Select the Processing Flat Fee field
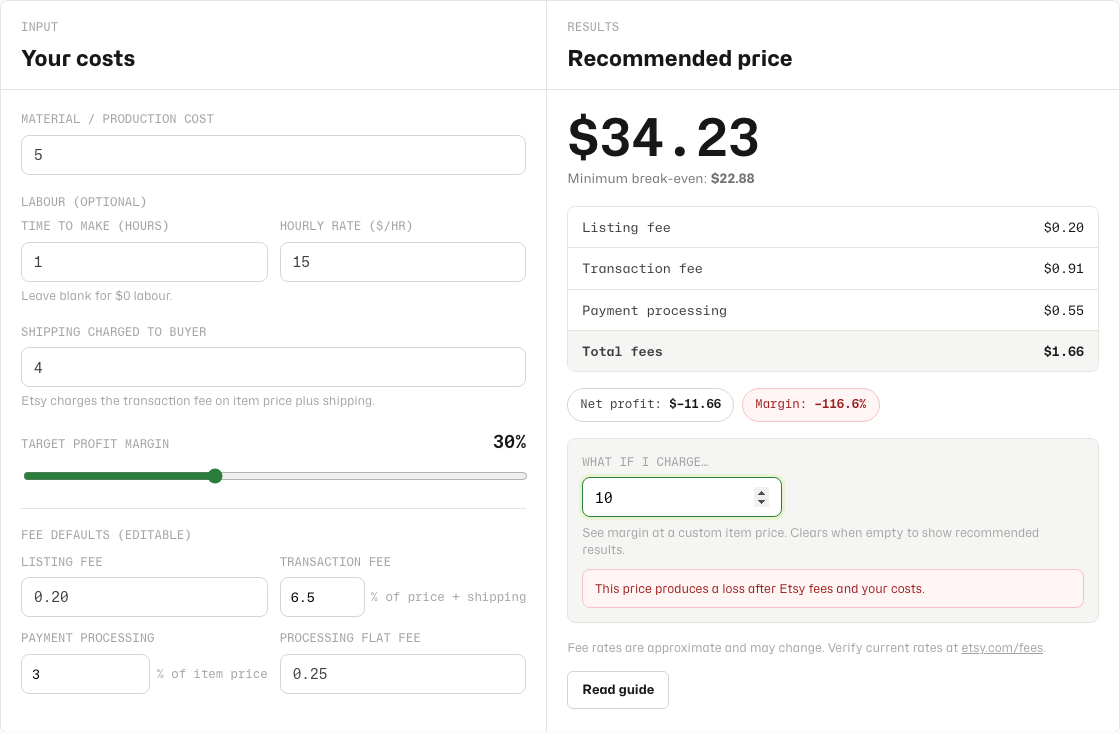This screenshot has height=733, width=1120. [x=403, y=674]
